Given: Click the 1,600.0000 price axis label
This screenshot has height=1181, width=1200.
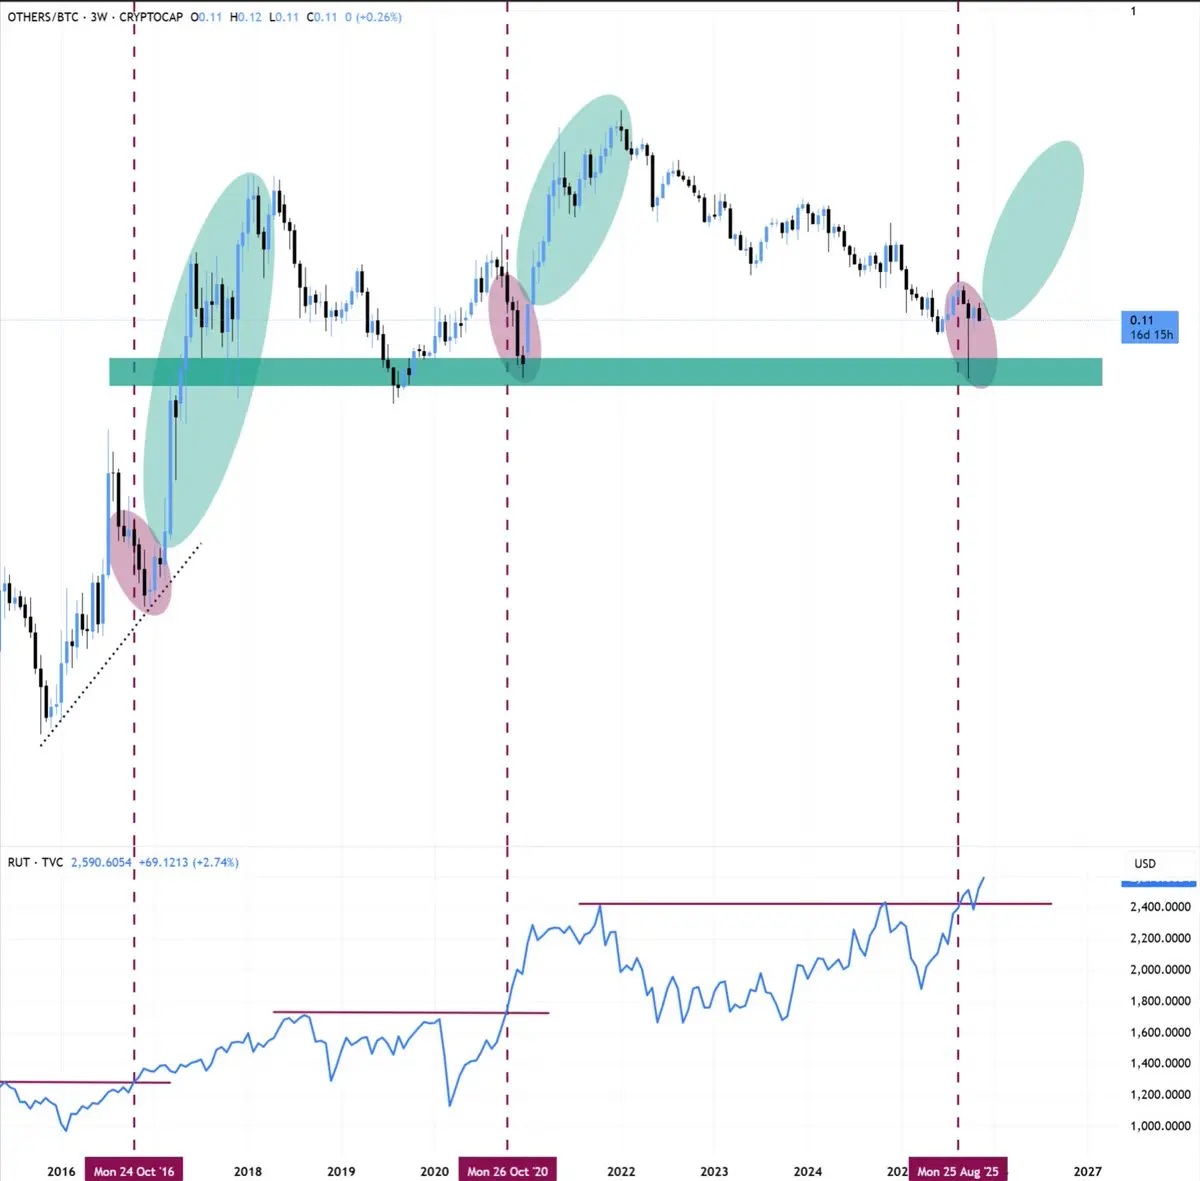Looking at the screenshot, I should [x=1161, y=1032].
